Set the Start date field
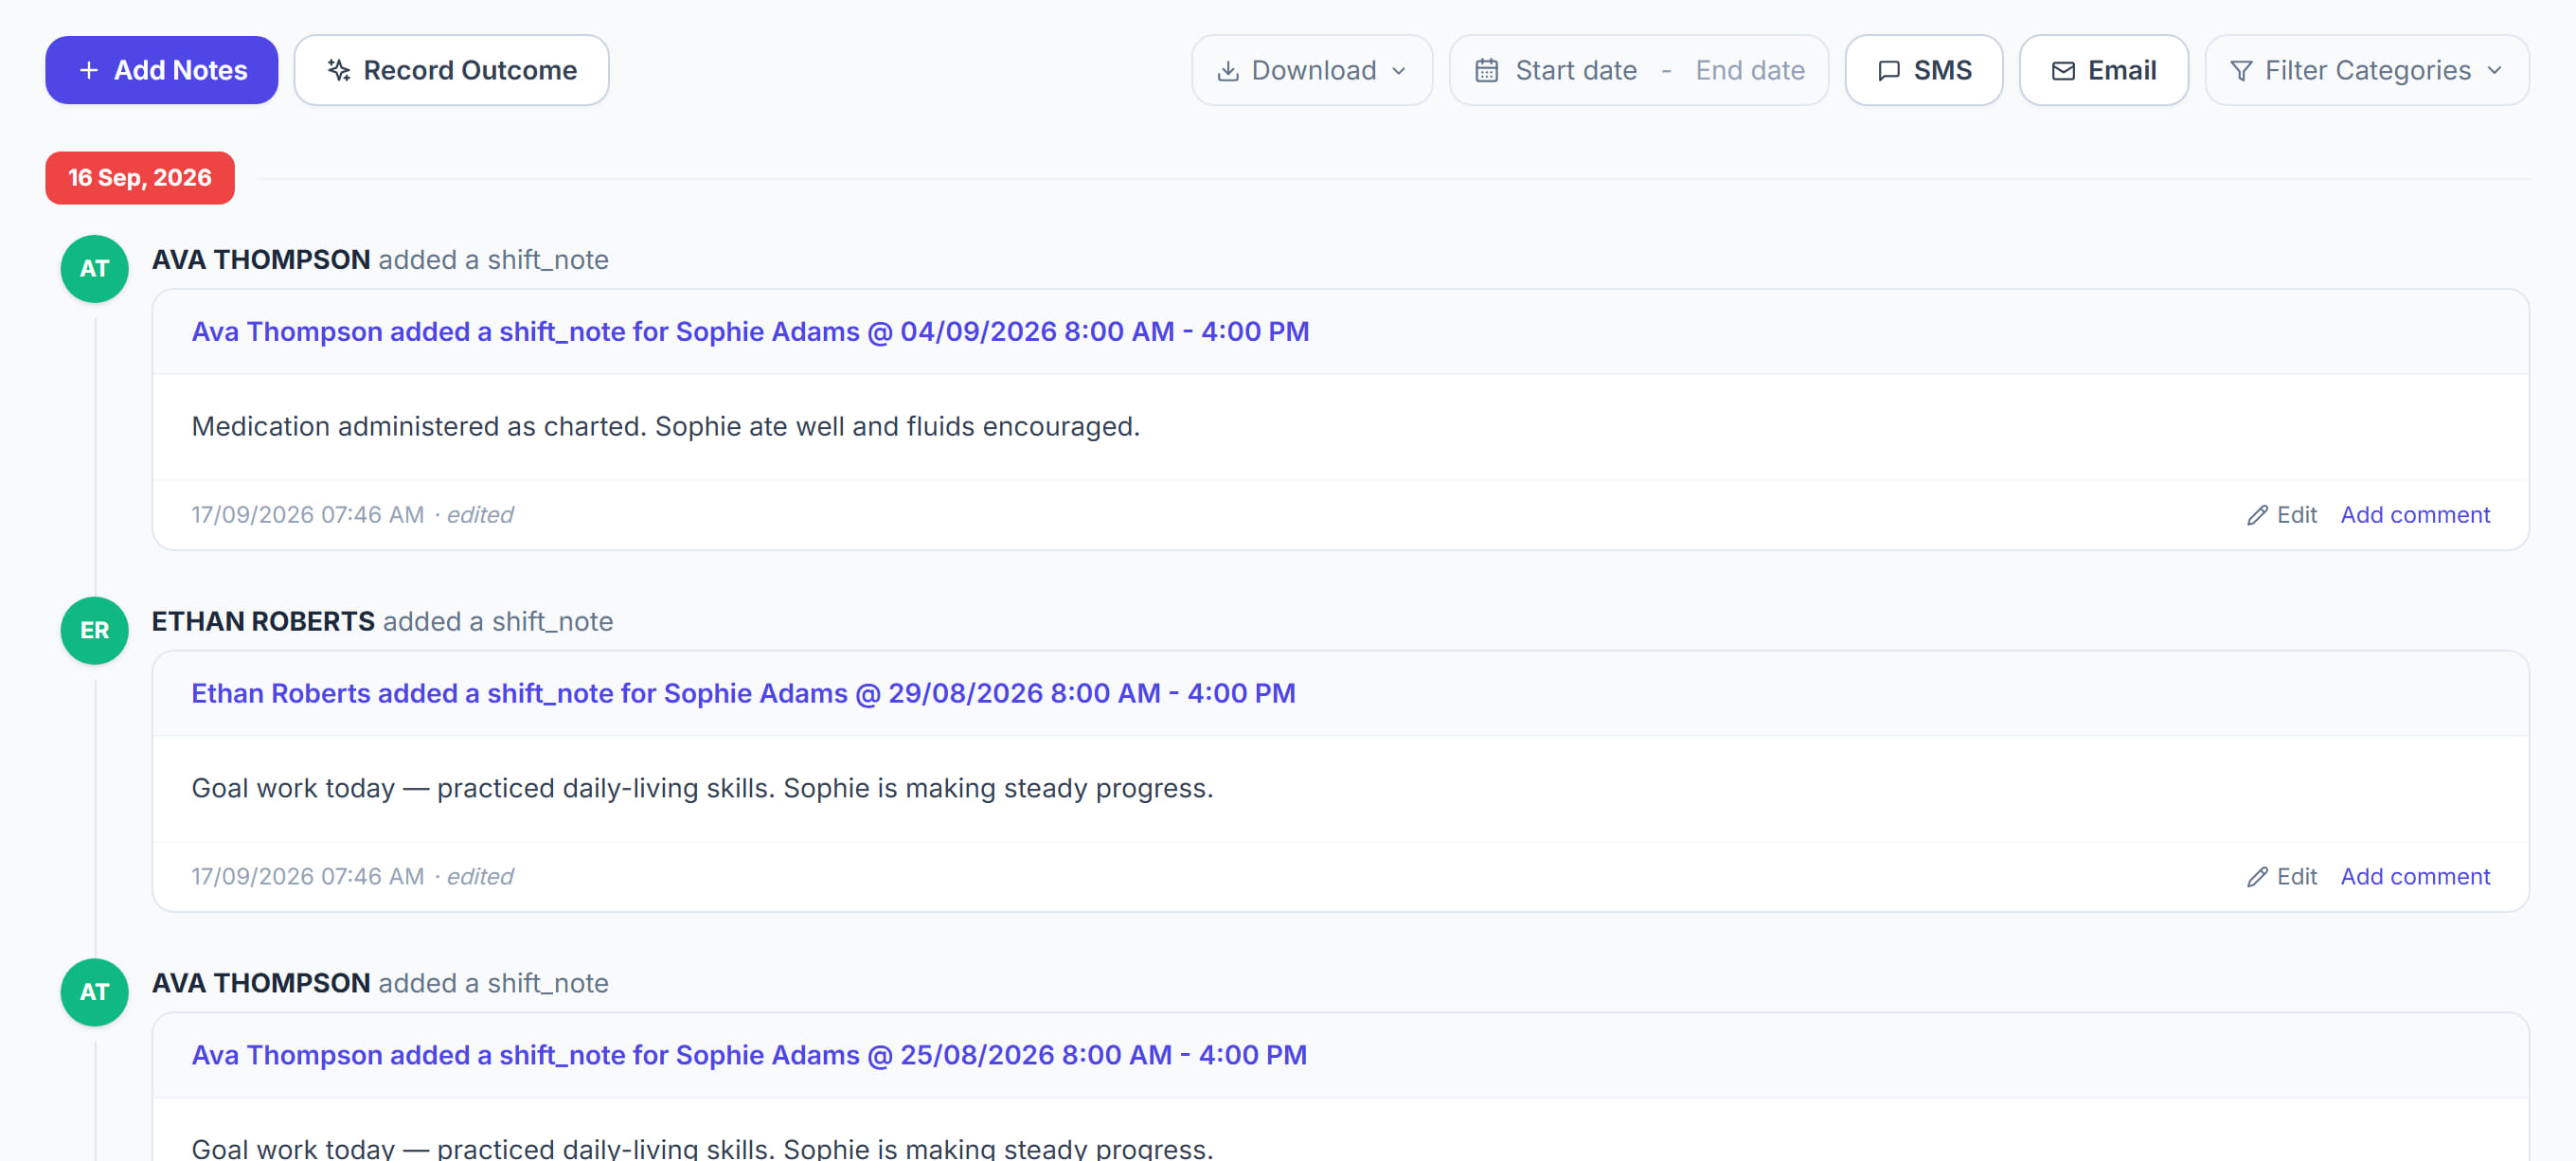 click(1575, 70)
